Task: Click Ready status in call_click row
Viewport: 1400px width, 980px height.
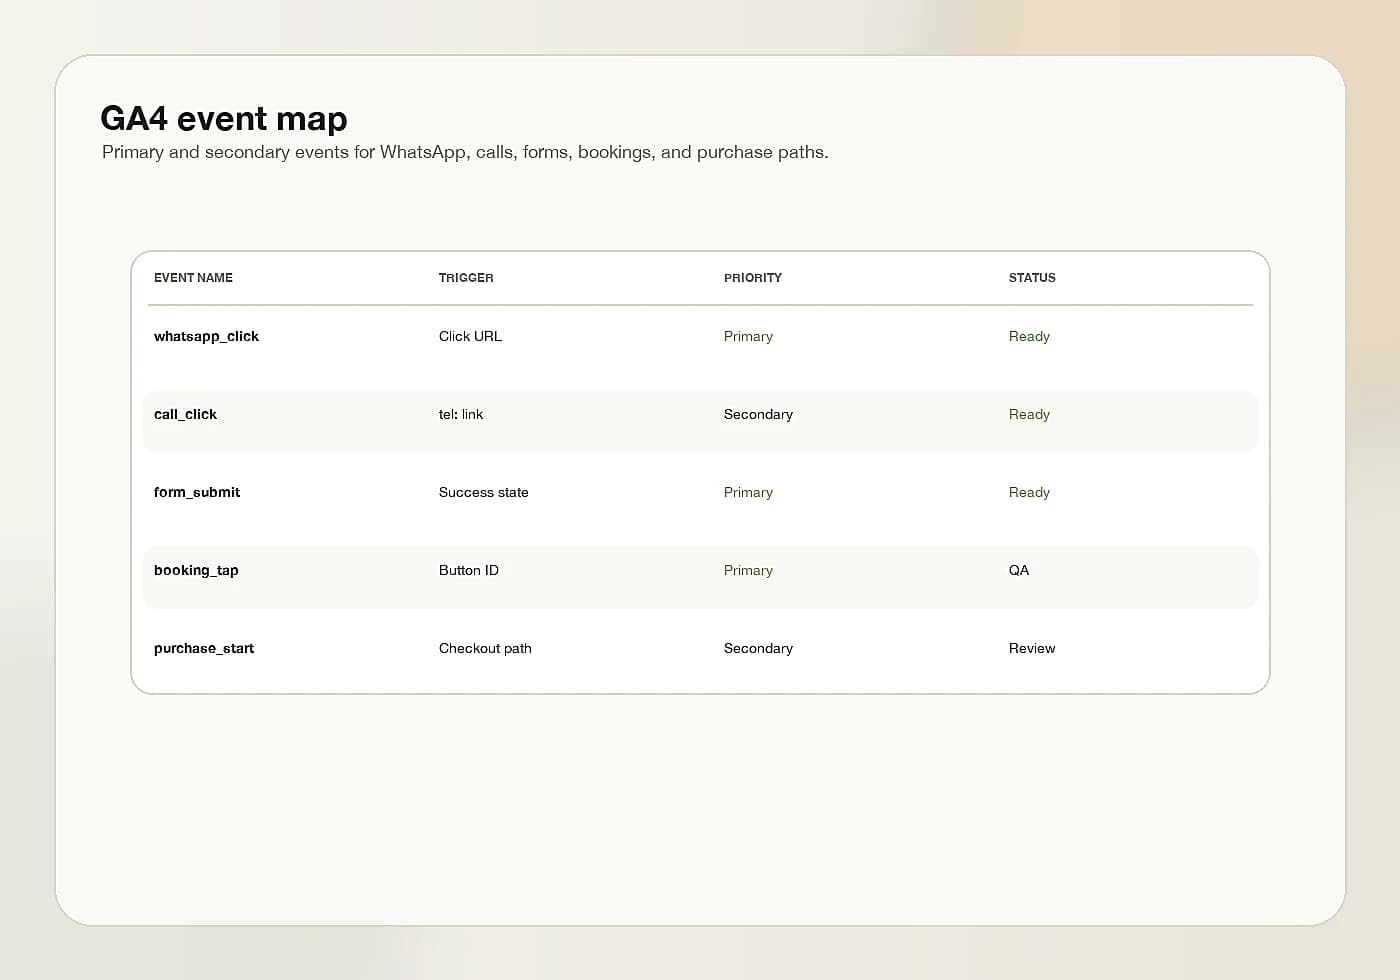Action: coord(1029,414)
